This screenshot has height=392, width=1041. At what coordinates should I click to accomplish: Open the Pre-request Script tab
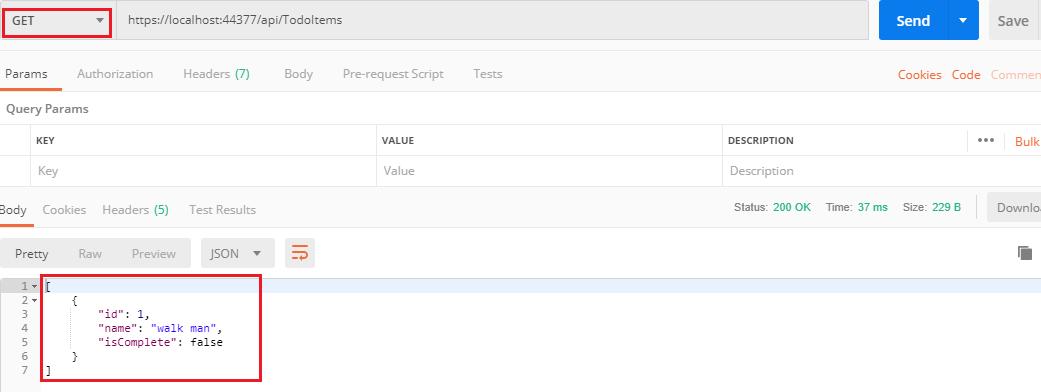393,74
